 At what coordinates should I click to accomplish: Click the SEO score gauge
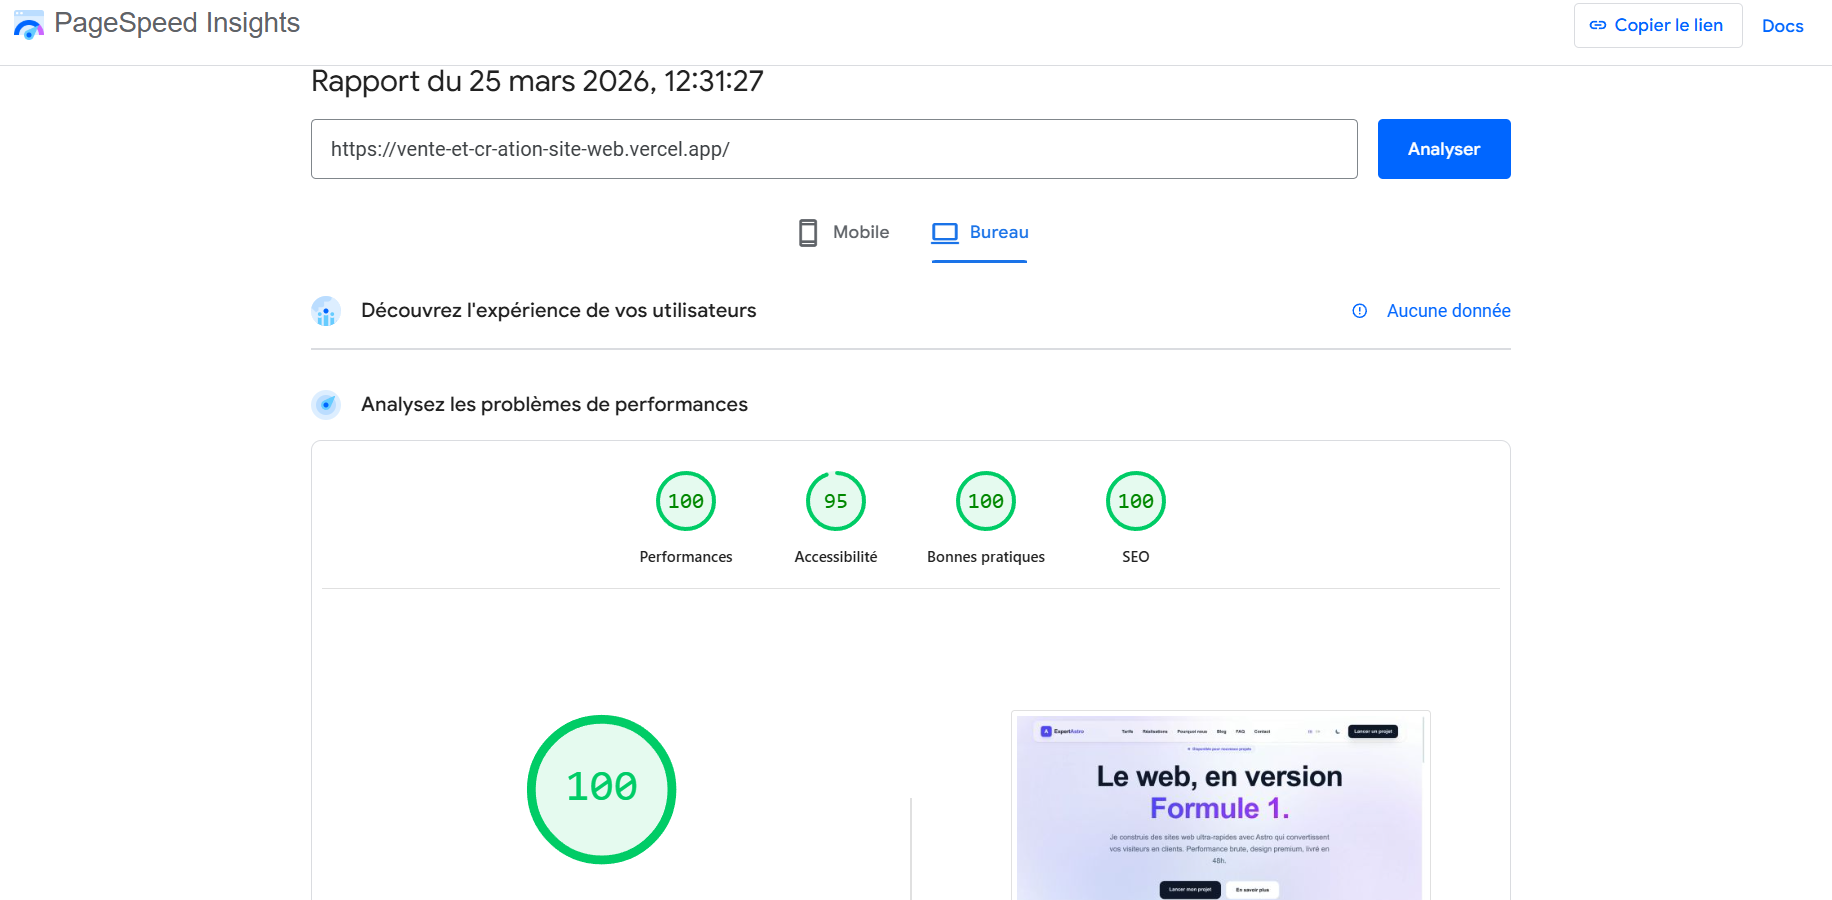coord(1135,501)
